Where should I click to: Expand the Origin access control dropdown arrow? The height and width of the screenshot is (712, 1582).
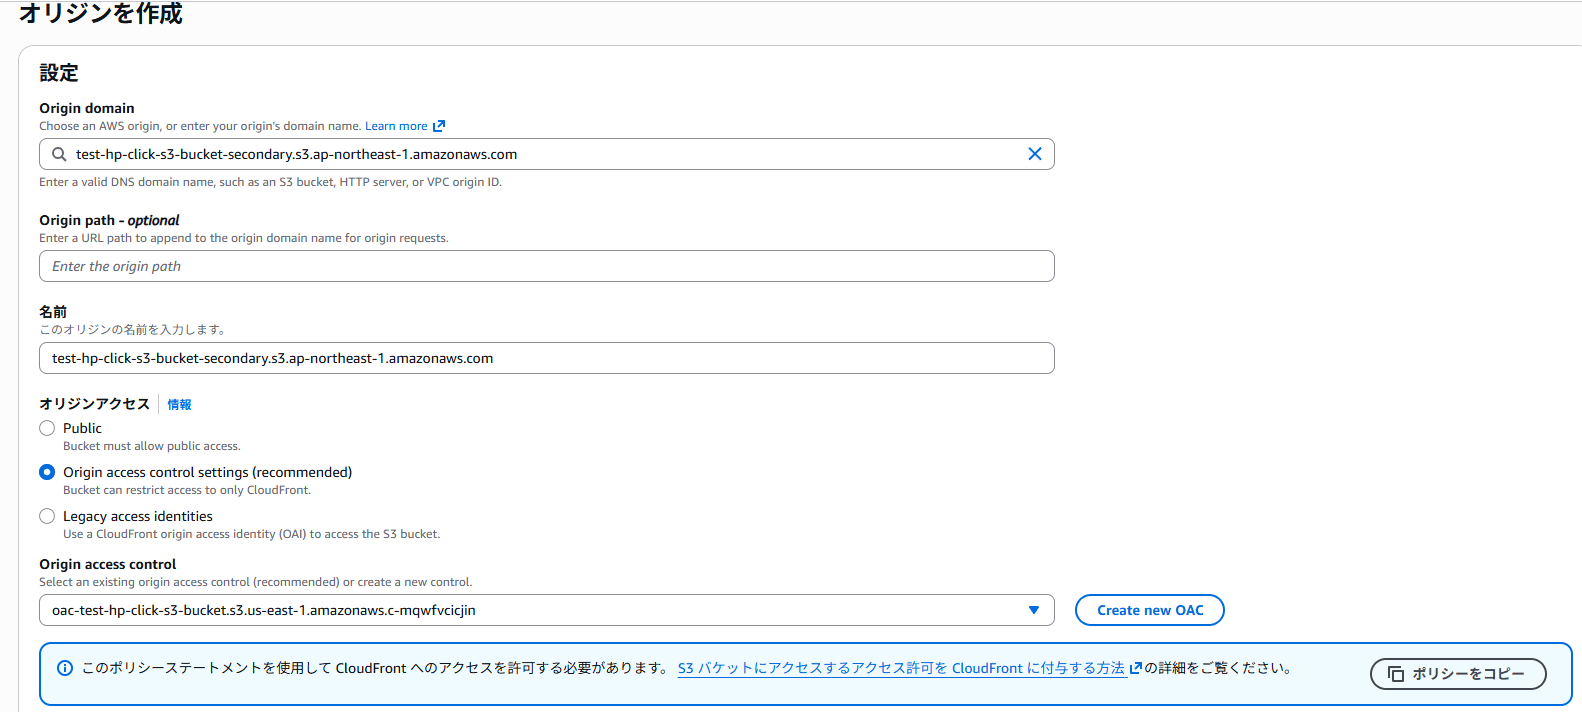pyautogui.click(x=1034, y=610)
